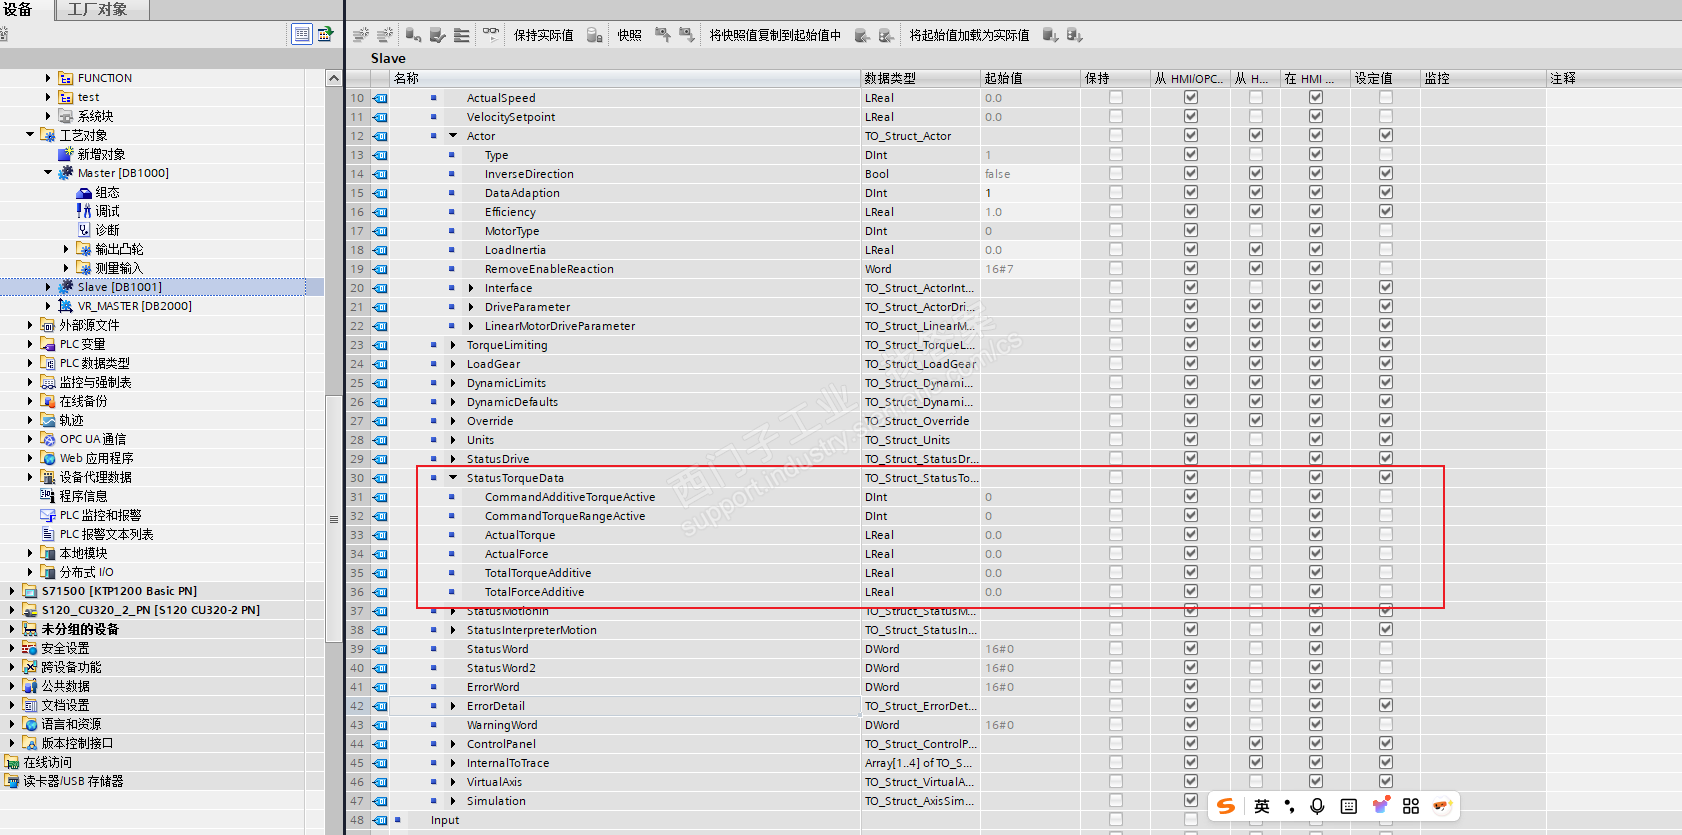1682x835 pixels.
Task: Expand the ErrorDetail structure
Action: click(453, 706)
